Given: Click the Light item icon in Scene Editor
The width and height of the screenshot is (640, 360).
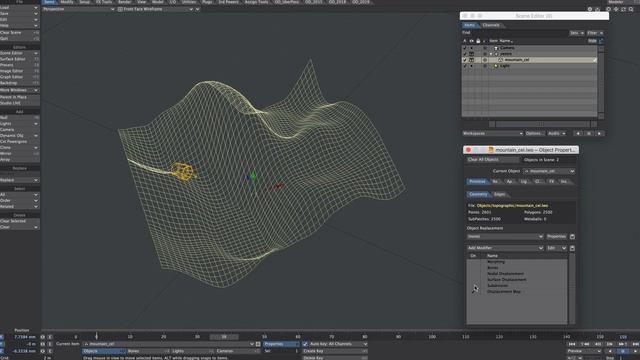Looking at the screenshot, I should coord(496,66).
